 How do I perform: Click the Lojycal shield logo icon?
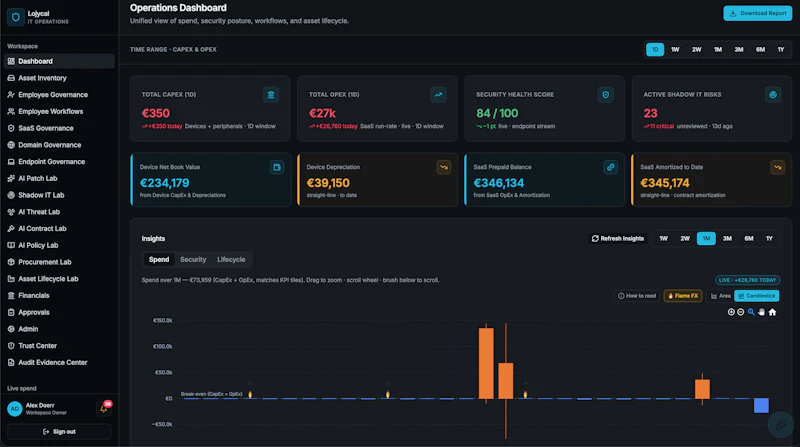pos(16,17)
